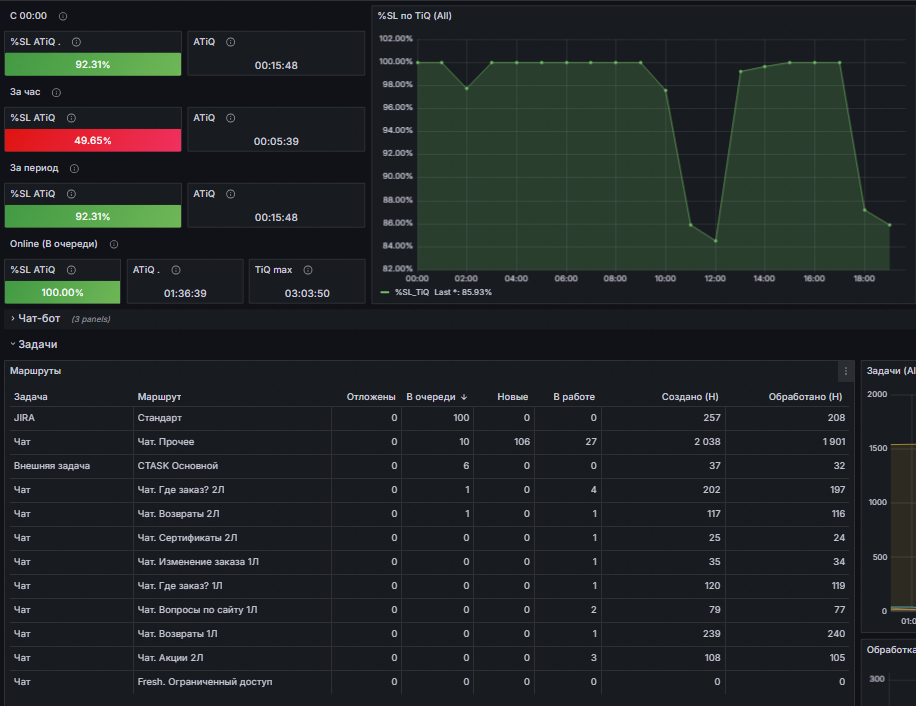Click info icon beside За период label
The width and height of the screenshot is (916, 706).
coord(74,168)
